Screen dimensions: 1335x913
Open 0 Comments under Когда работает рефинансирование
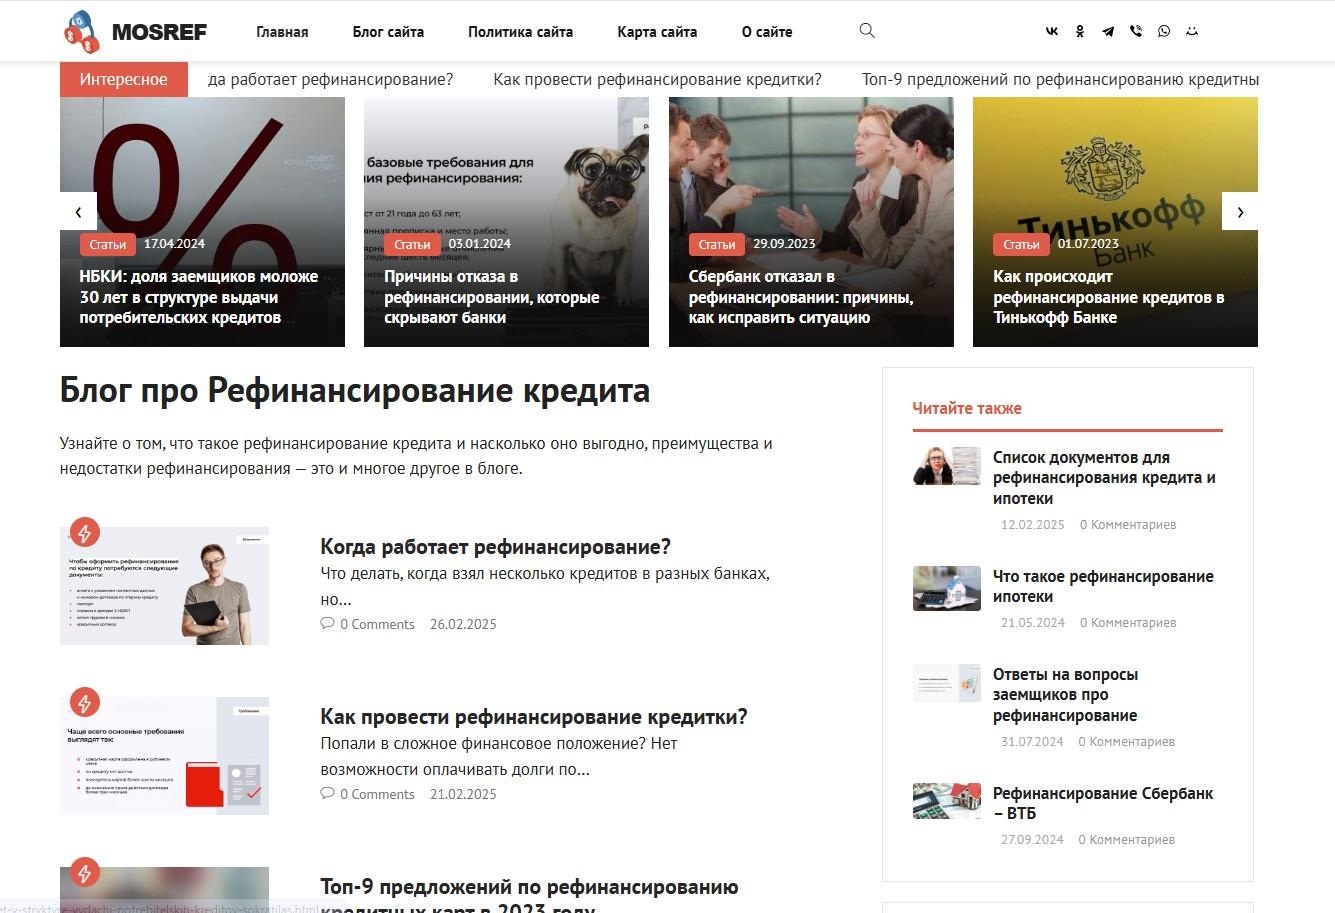tap(367, 624)
